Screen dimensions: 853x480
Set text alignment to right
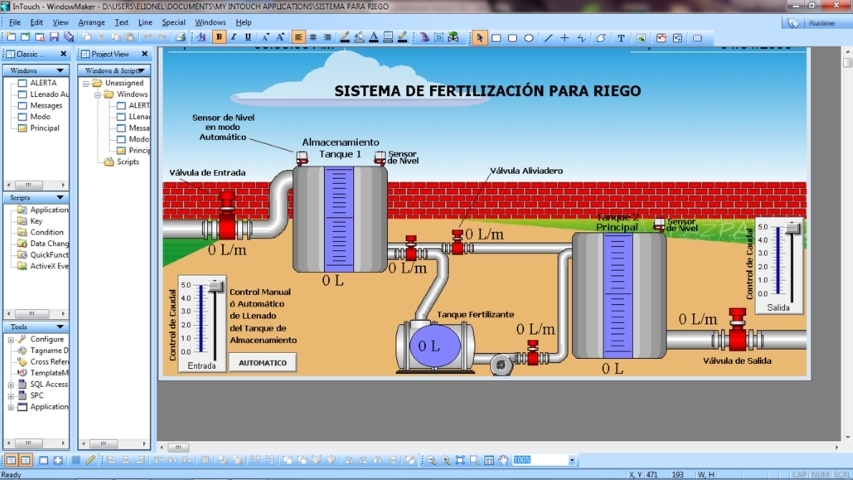327,38
